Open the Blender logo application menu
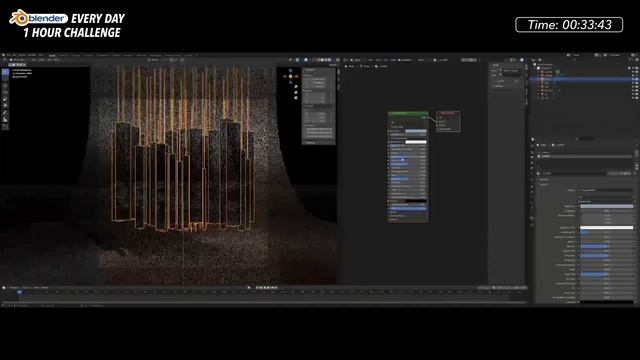The height and width of the screenshot is (360, 640). 4,55
